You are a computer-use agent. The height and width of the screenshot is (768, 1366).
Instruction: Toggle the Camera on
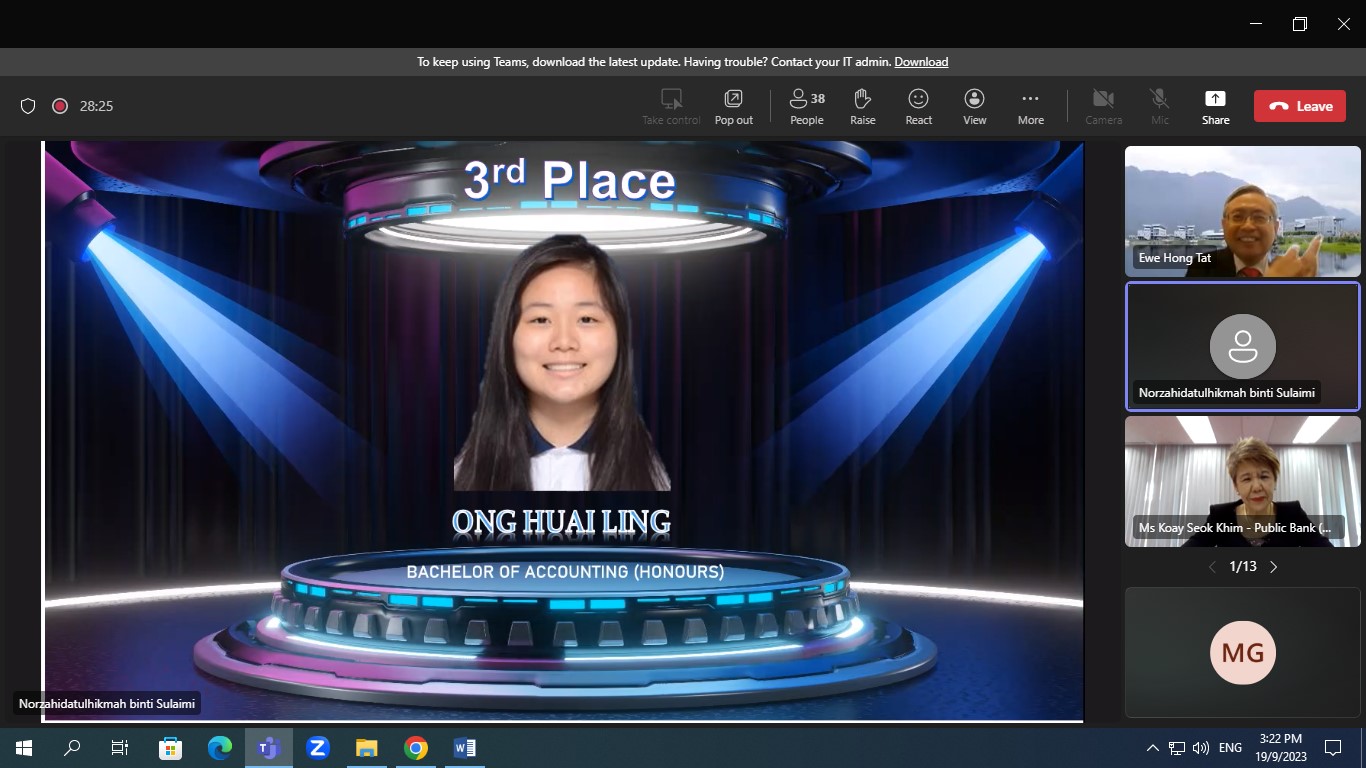point(1103,99)
